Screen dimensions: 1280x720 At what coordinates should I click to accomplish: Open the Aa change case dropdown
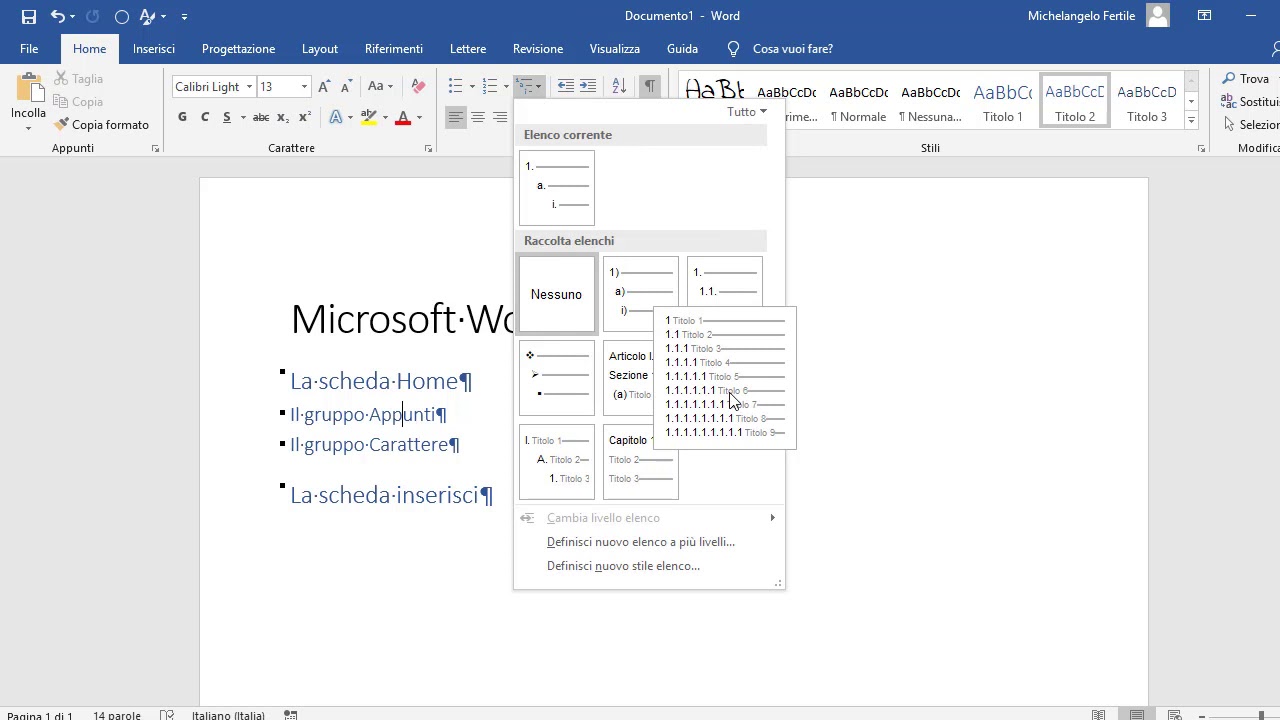(381, 87)
